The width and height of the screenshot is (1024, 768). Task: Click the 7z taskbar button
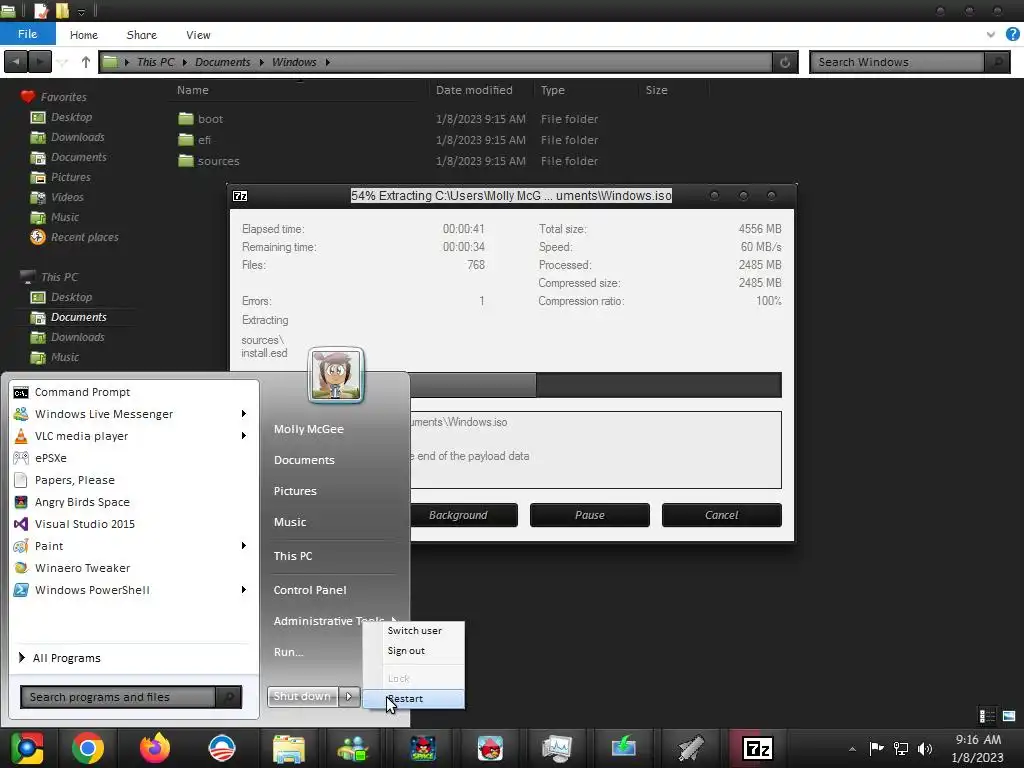[758, 748]
